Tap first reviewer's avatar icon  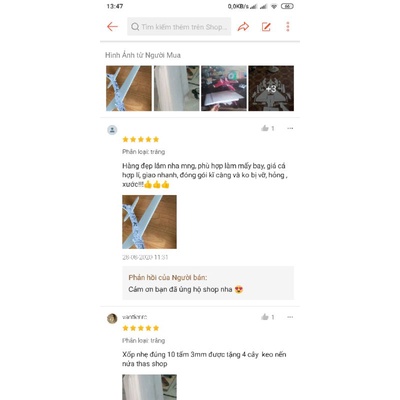pyautogui.click(x=112, y=130)
